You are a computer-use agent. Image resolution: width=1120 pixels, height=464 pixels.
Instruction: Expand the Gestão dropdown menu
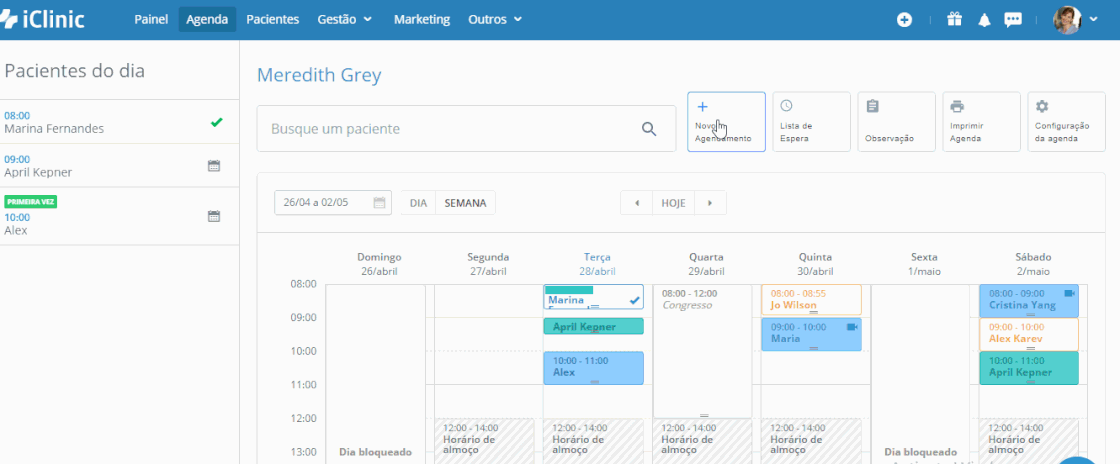[345, 19]
